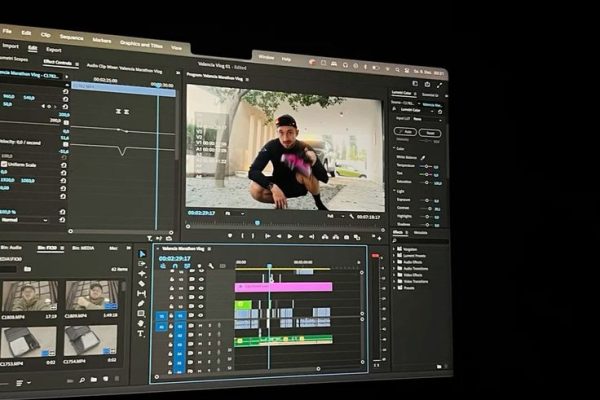Viewport: 600px width, 400px height.
Task: Open the Graphics and Titles menu
Action: point(141,44)
